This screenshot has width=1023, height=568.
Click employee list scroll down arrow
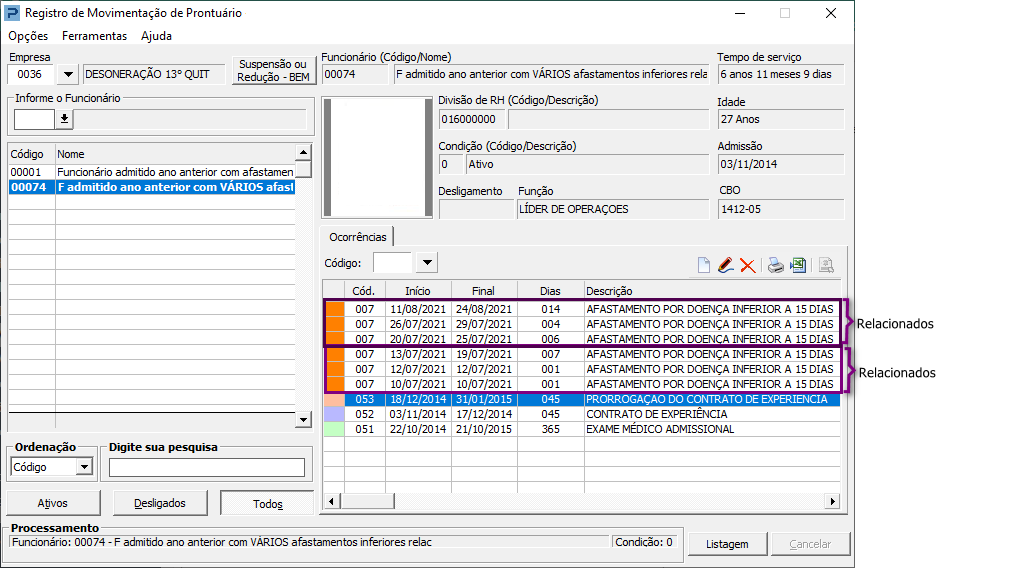(x=303, y=420)
